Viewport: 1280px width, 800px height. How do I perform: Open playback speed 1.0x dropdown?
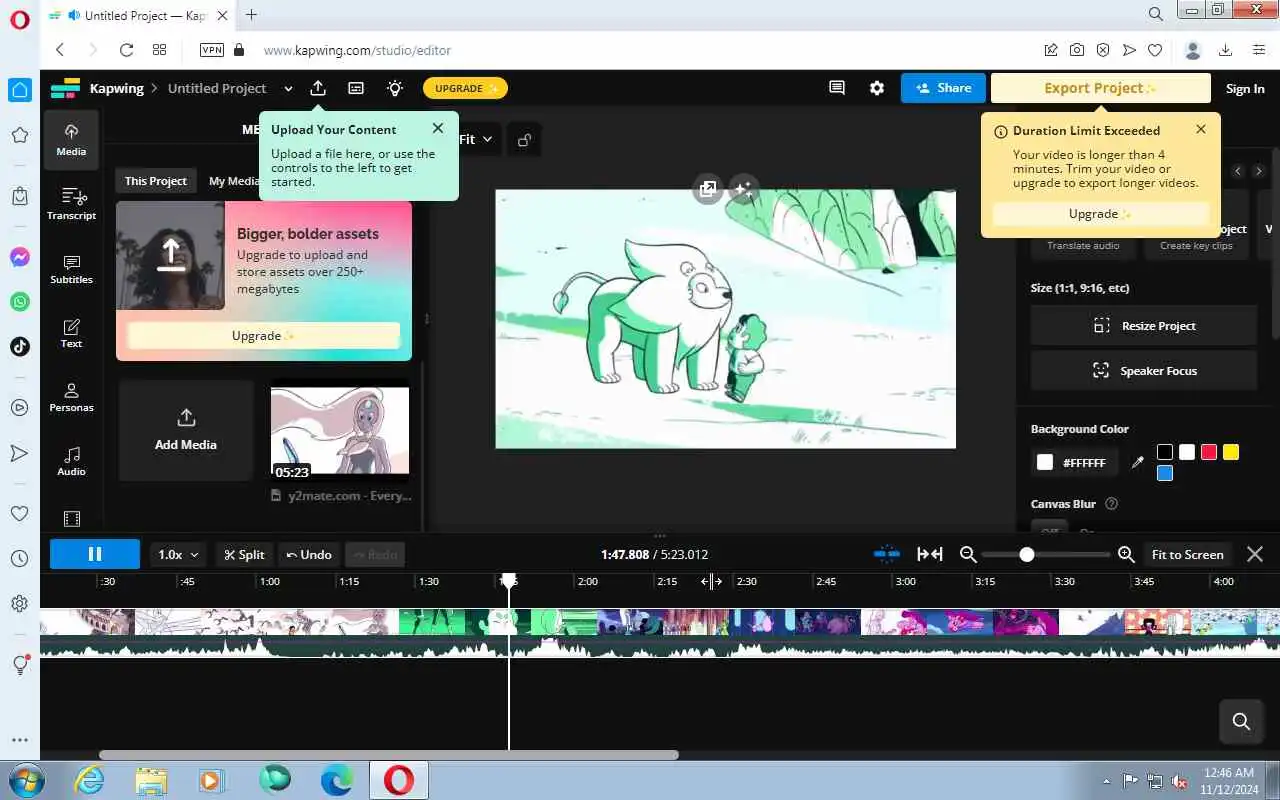pos(178,554)
